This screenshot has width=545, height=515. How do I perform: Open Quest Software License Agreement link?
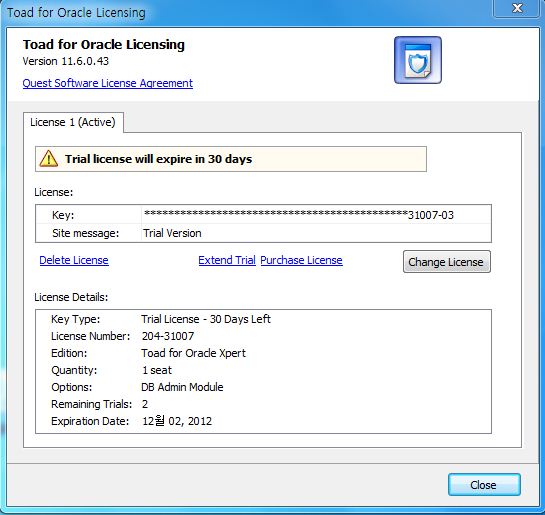(x=108, y=83)
